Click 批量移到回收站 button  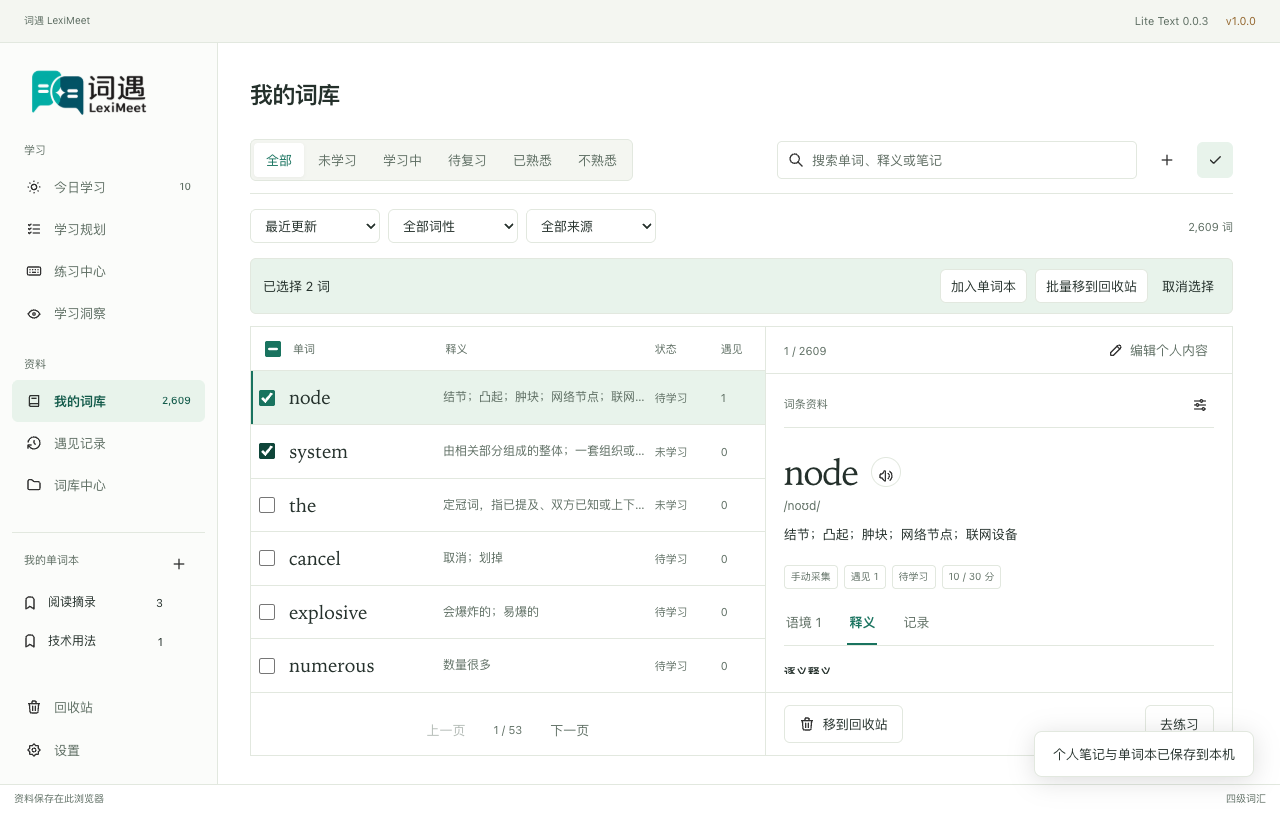[x=1091, y=286]
